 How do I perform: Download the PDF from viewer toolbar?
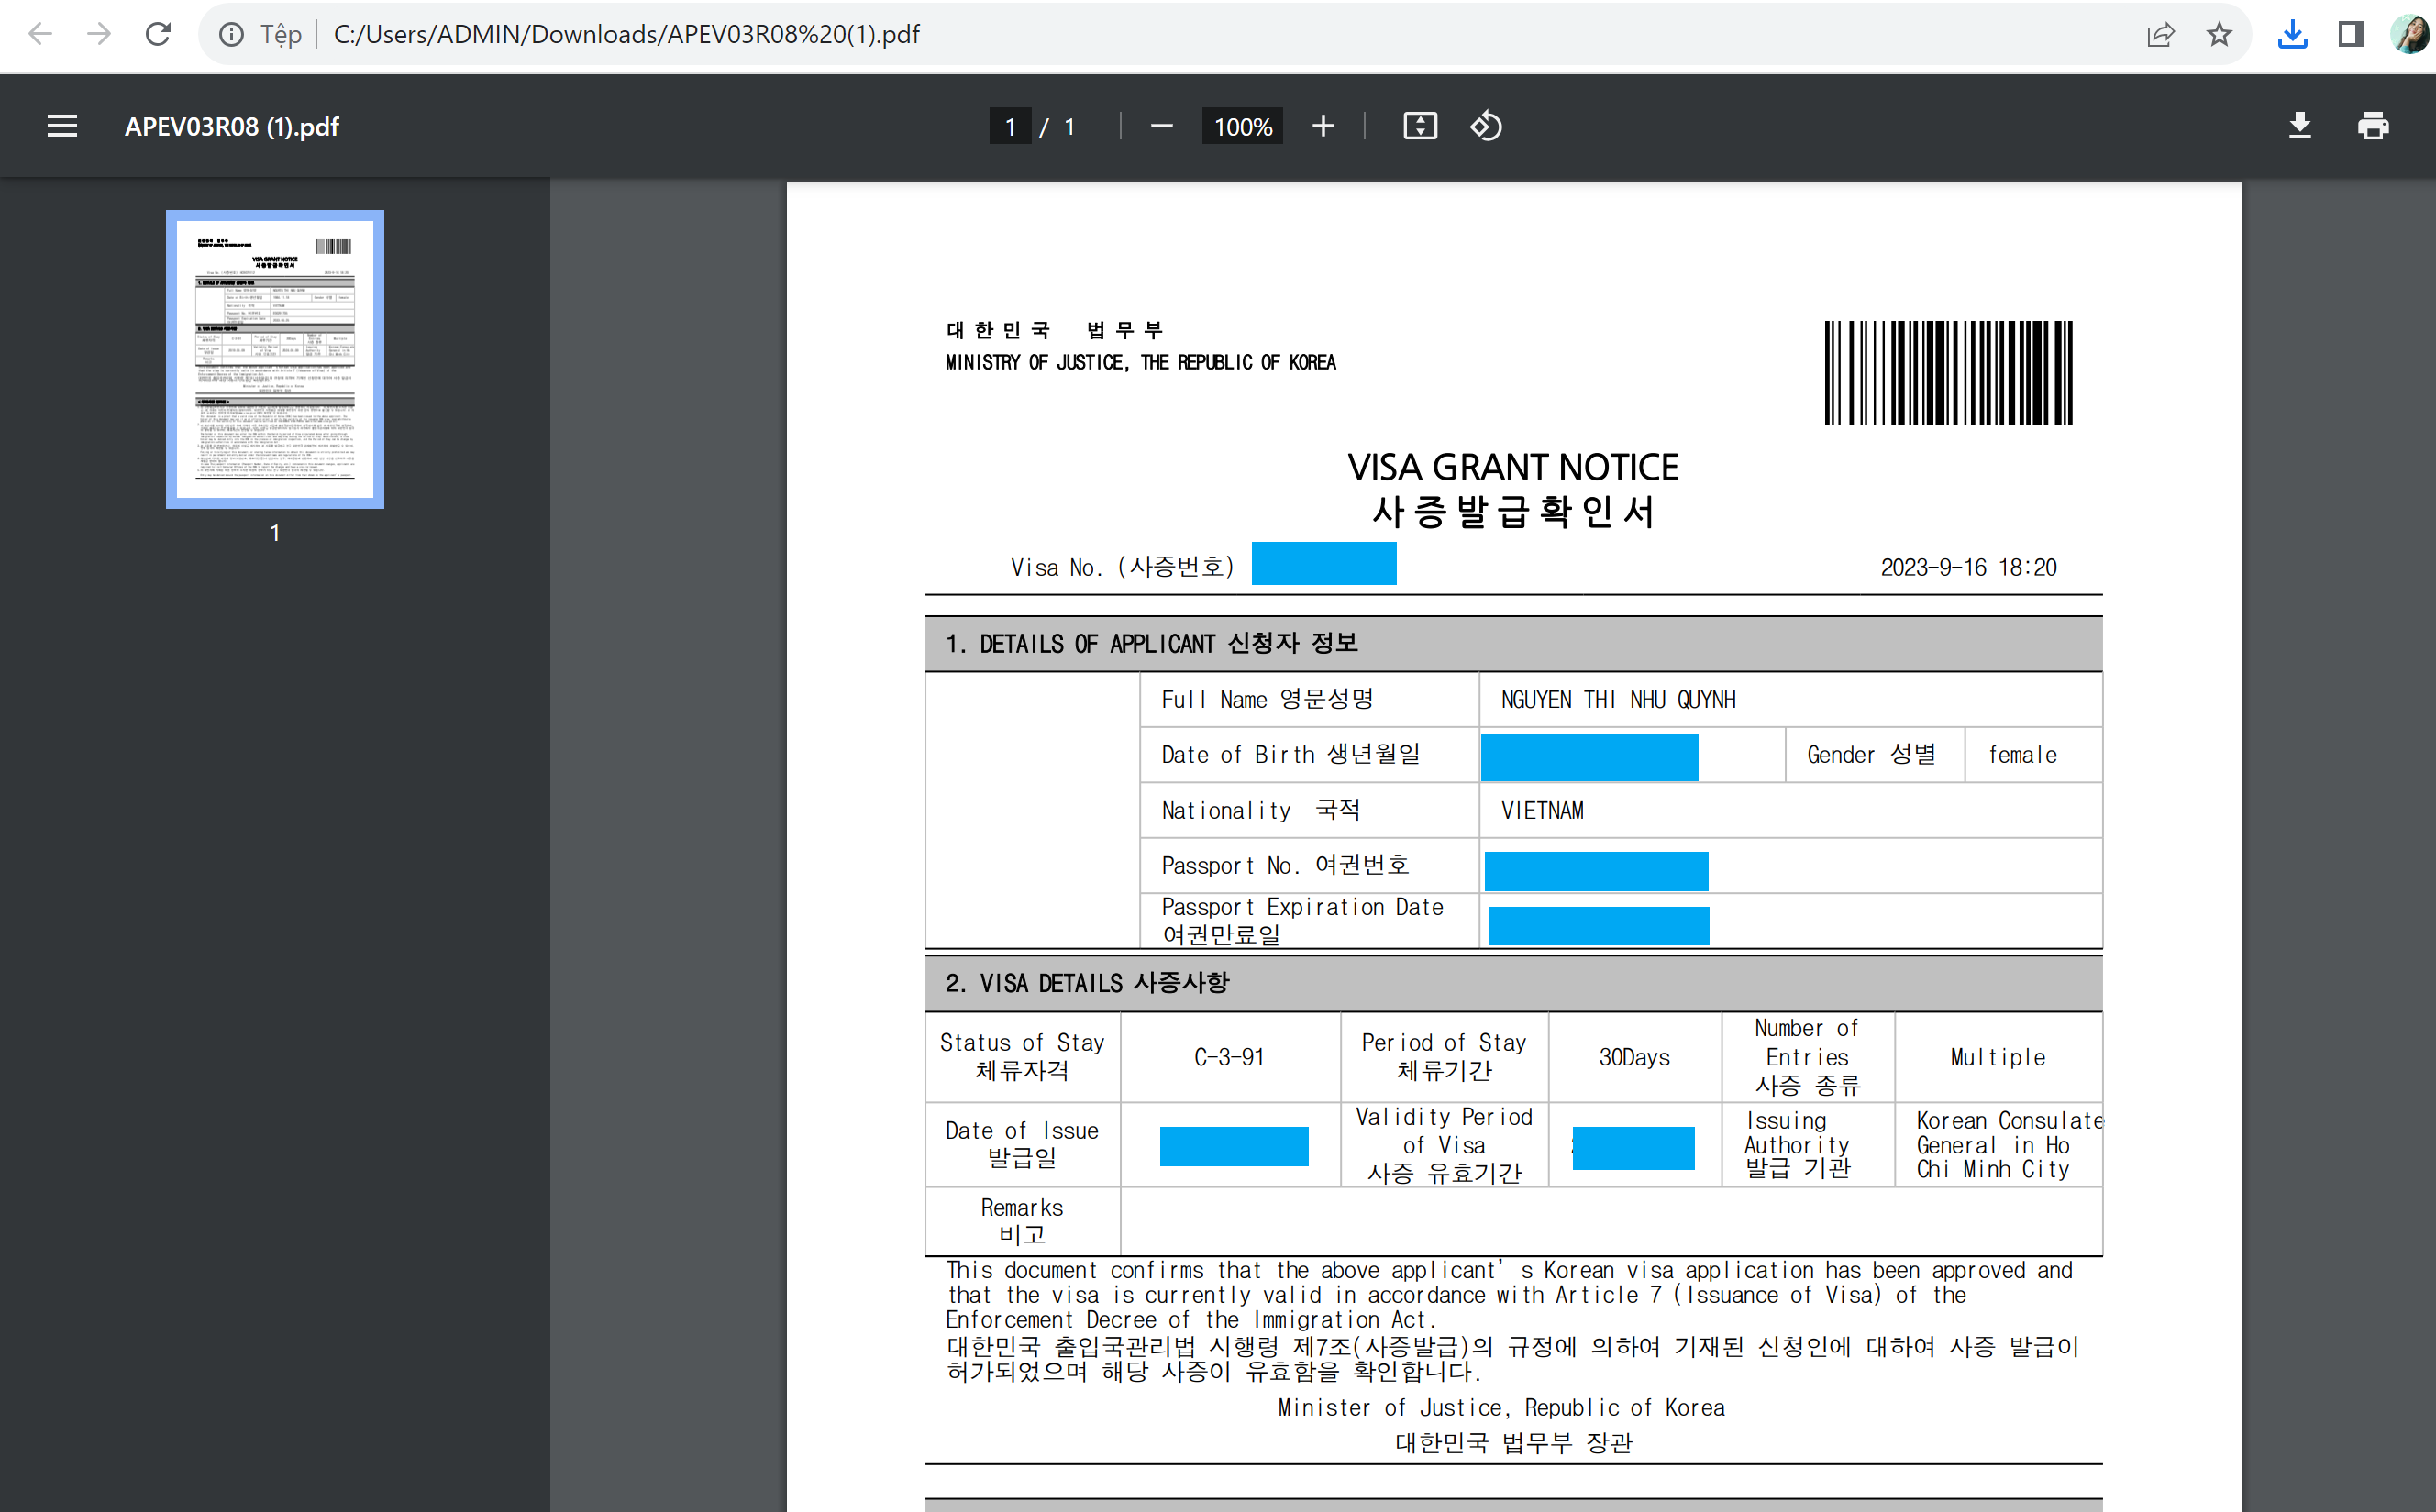(2299, 126)
